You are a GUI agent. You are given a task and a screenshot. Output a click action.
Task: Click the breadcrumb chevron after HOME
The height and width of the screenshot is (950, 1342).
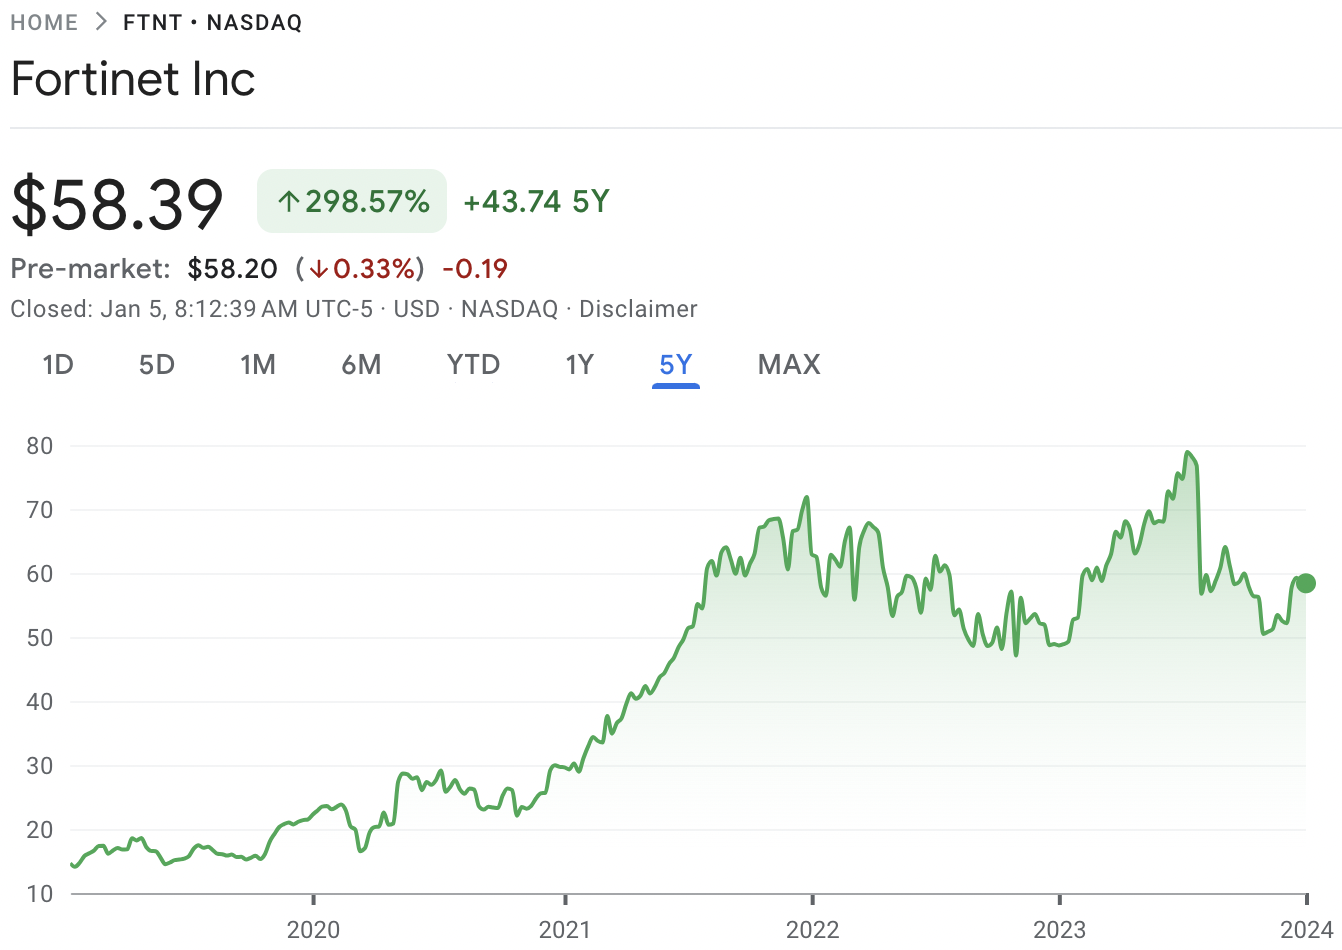(x=100, y=21)
